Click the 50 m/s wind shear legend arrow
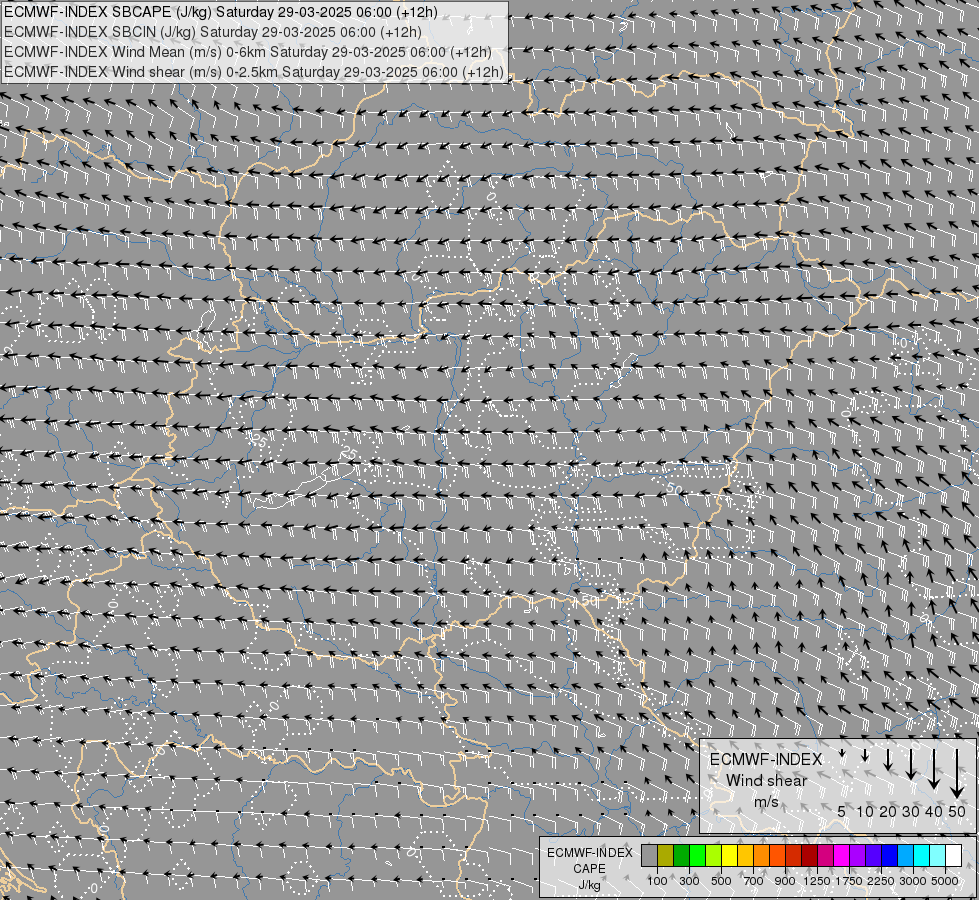 (x=957, y=774)
